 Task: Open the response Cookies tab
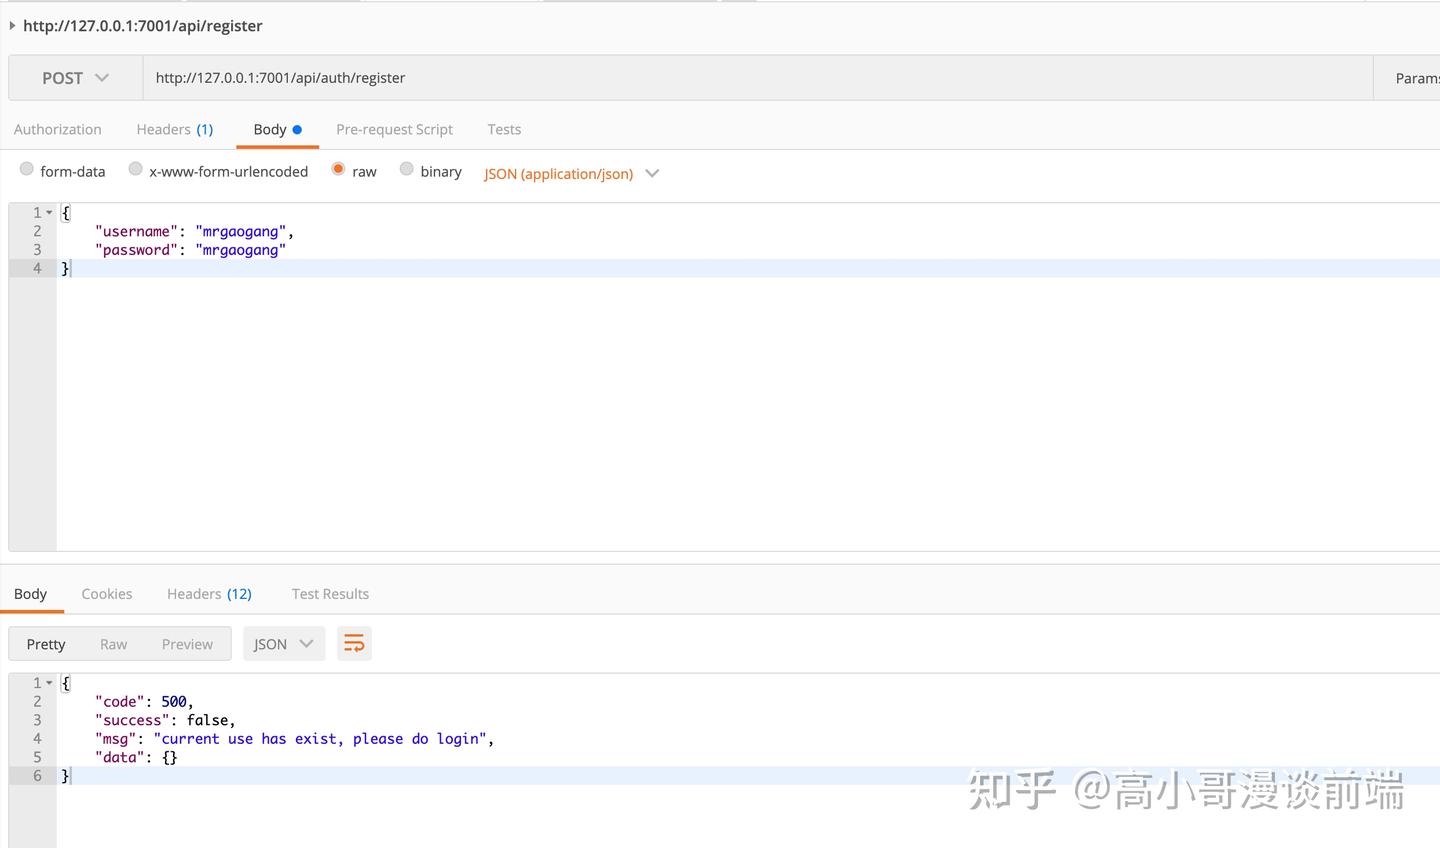(107, 594)
